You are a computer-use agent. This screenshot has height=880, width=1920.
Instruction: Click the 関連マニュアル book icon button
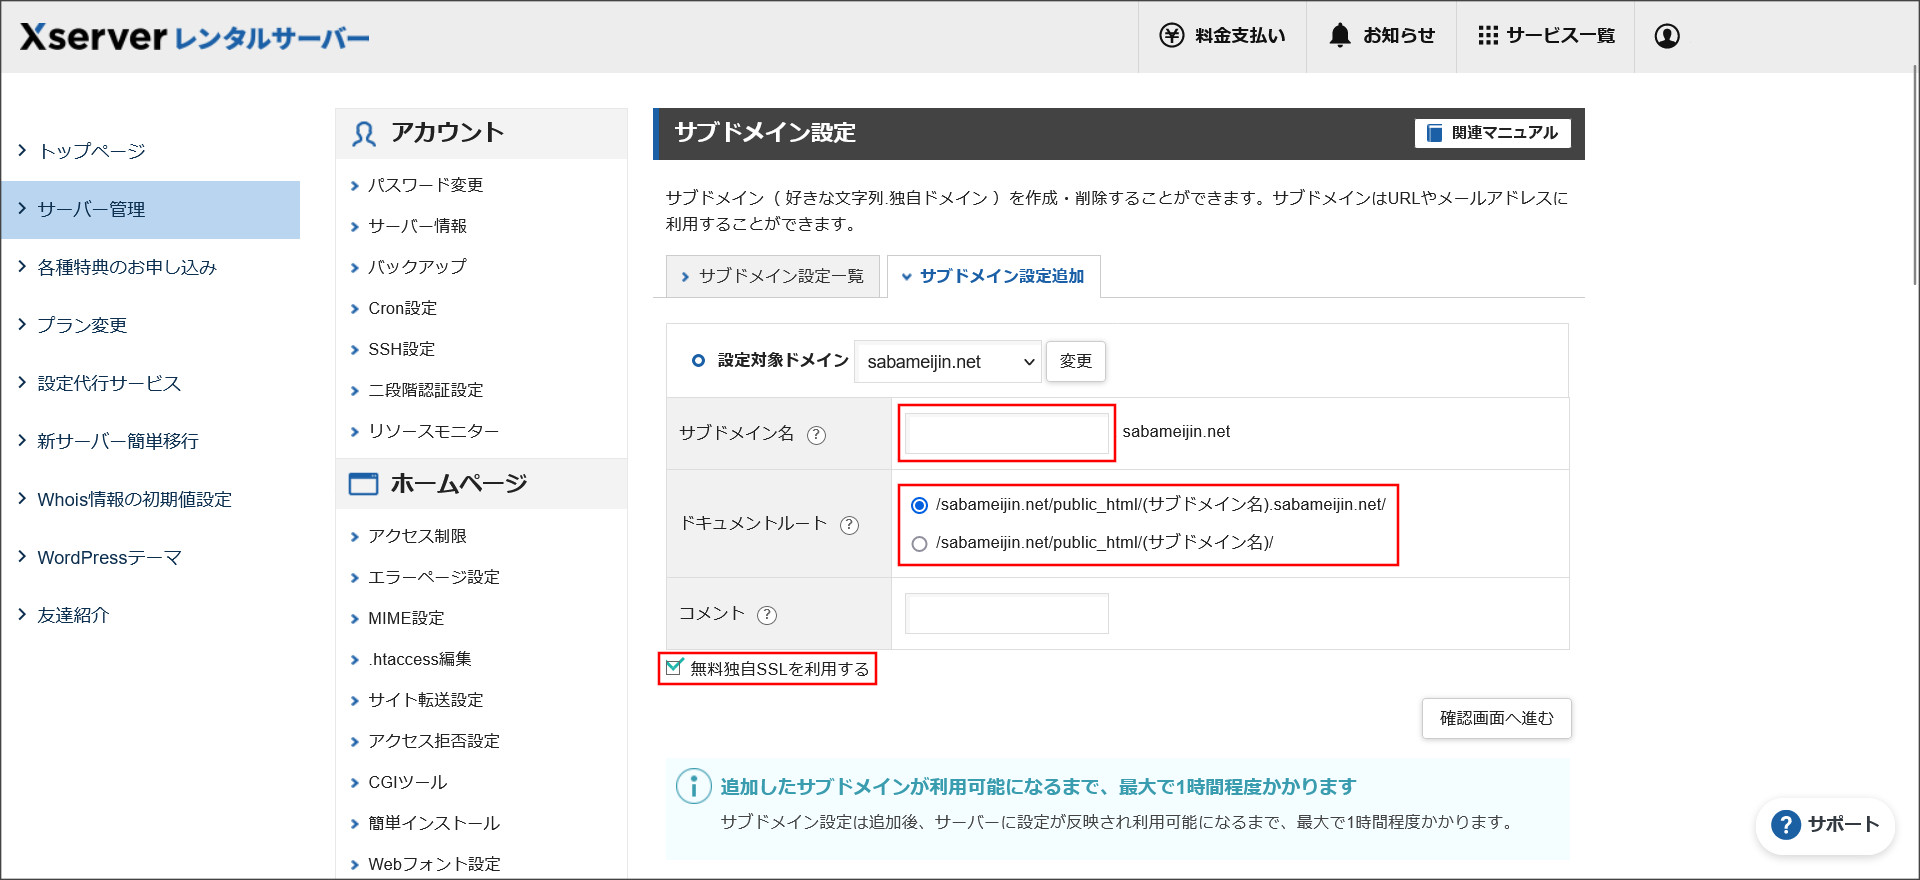(x=1492, y=133)
